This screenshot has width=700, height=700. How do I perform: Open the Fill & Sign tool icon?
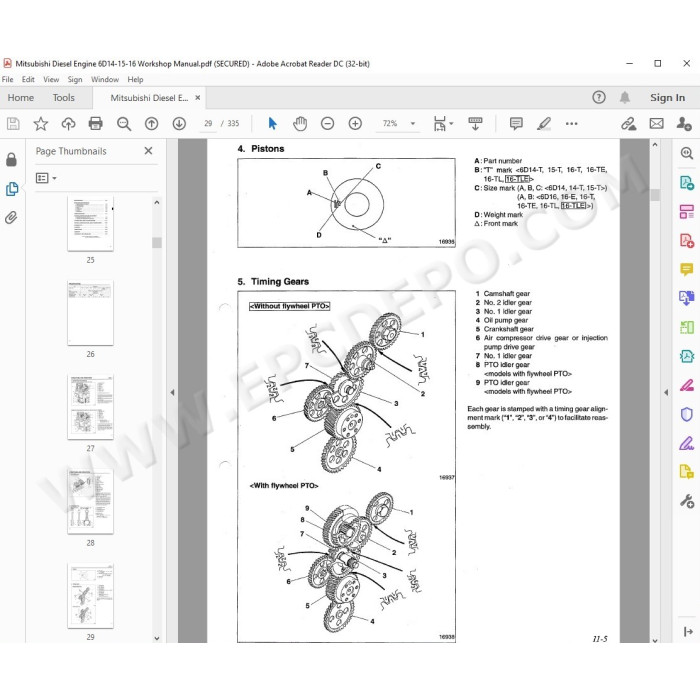point(687,443)
